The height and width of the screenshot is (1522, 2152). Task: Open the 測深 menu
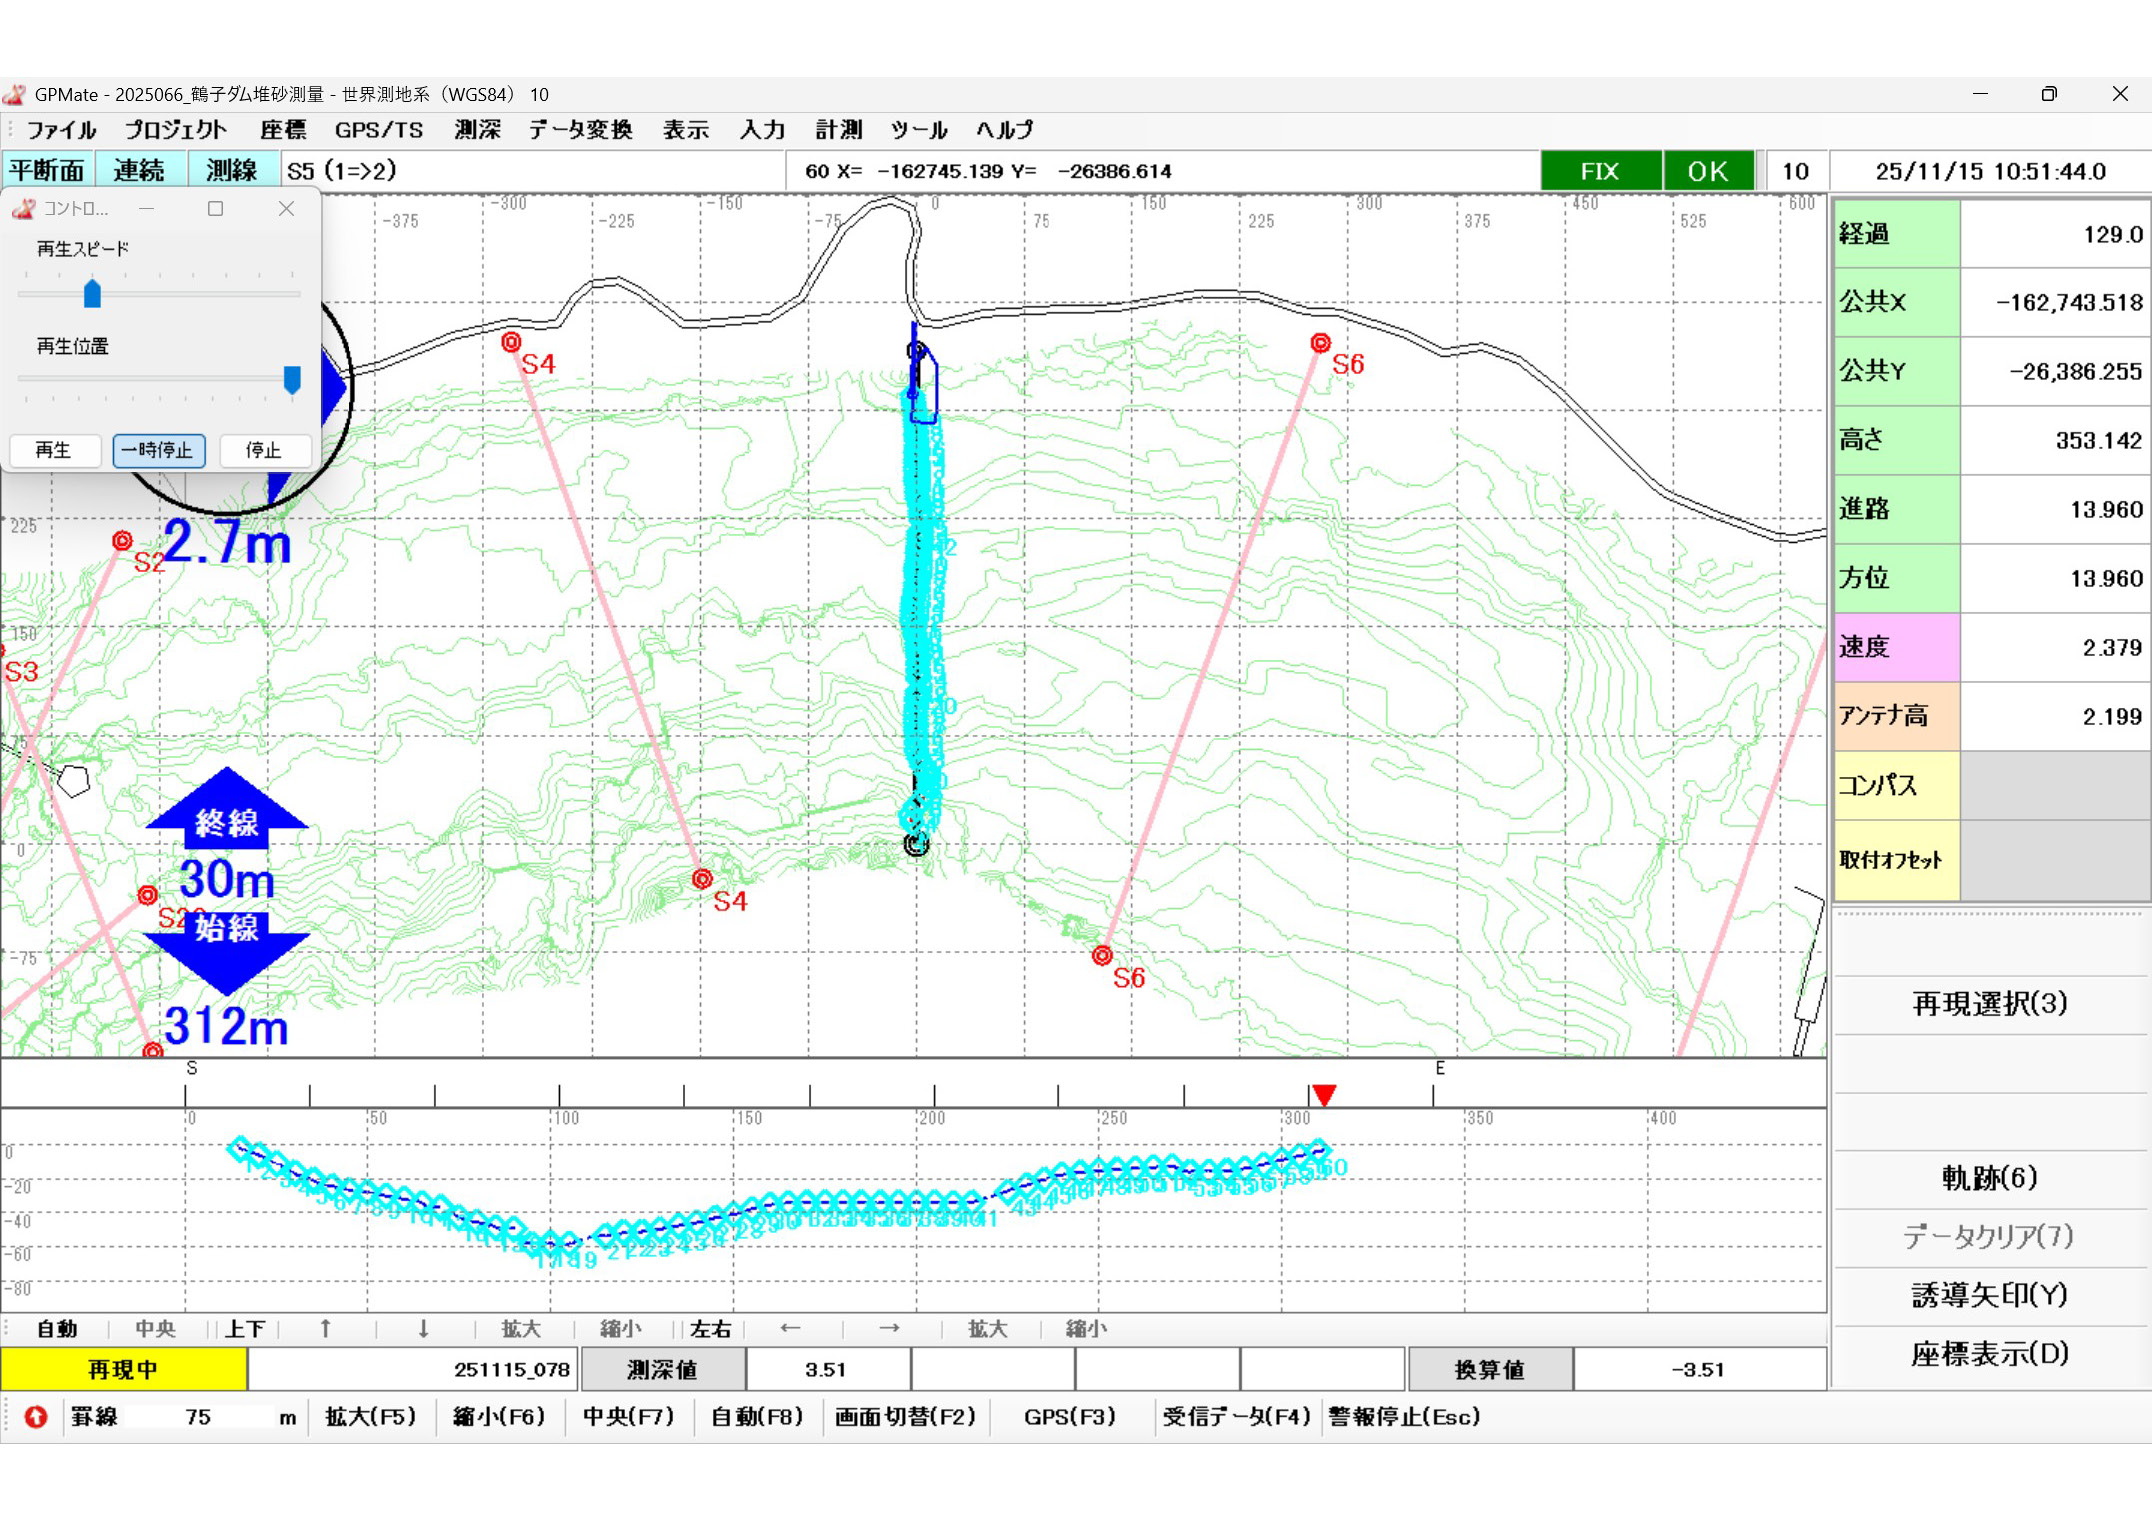tap(477, 130)
